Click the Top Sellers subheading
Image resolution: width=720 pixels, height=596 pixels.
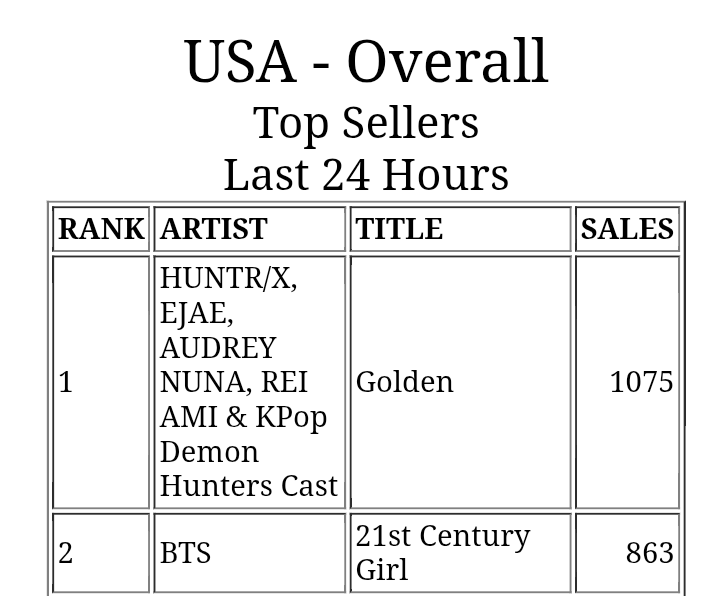tap(366, 122)
